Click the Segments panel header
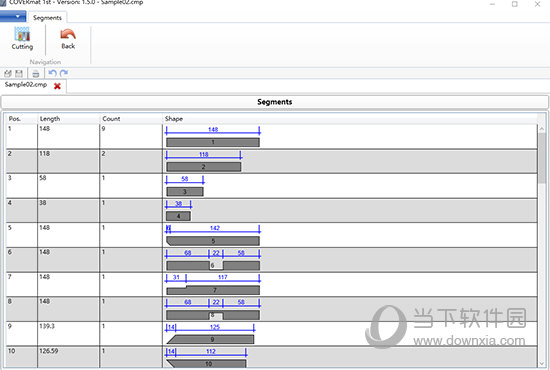This screenshot has width=550, height=370. (x=274, y=102)
